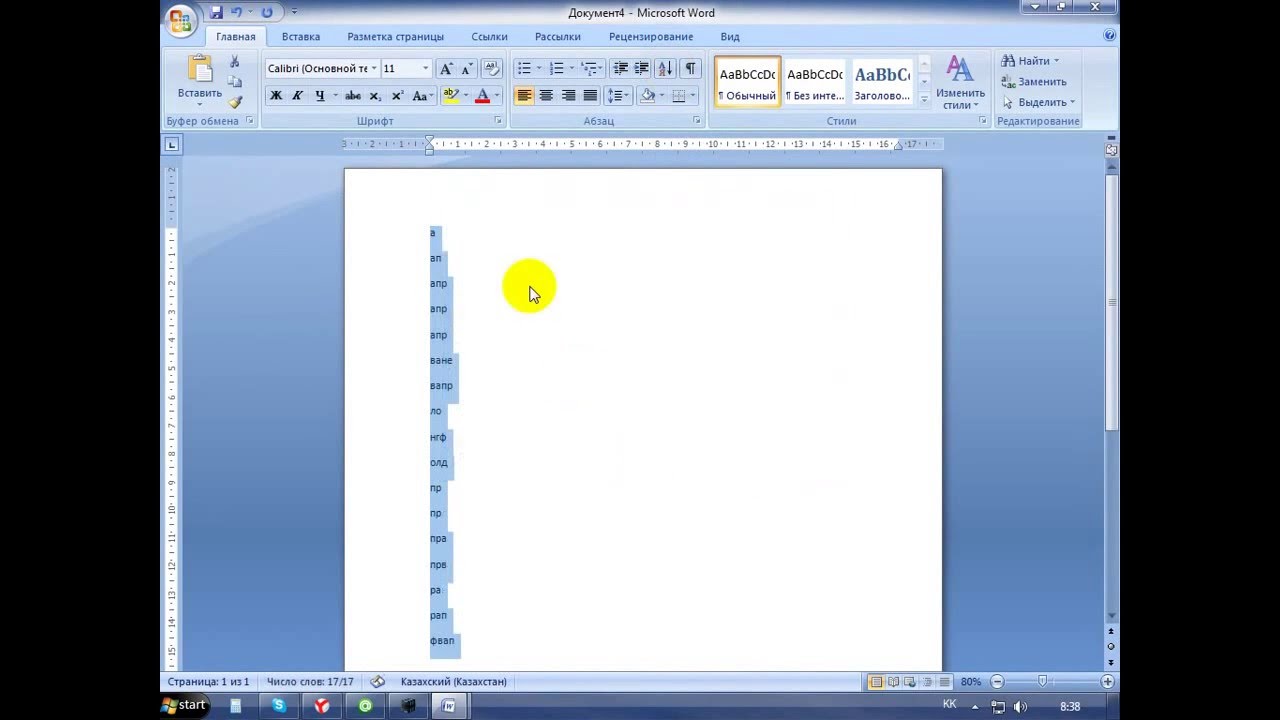Screen dimensions: 1280x720
Task: Zoom in with the plus button
Action: click(x=1107, y=682)
